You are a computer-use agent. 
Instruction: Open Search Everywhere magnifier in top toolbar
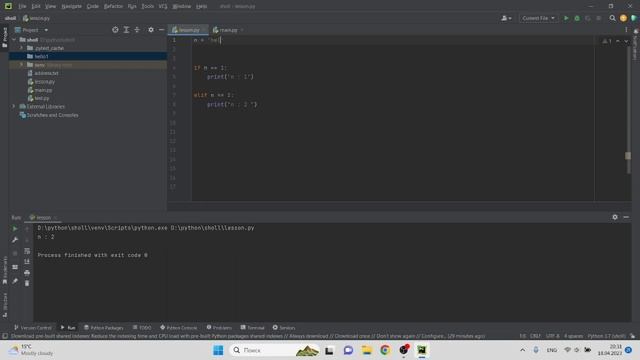point(612,18)
